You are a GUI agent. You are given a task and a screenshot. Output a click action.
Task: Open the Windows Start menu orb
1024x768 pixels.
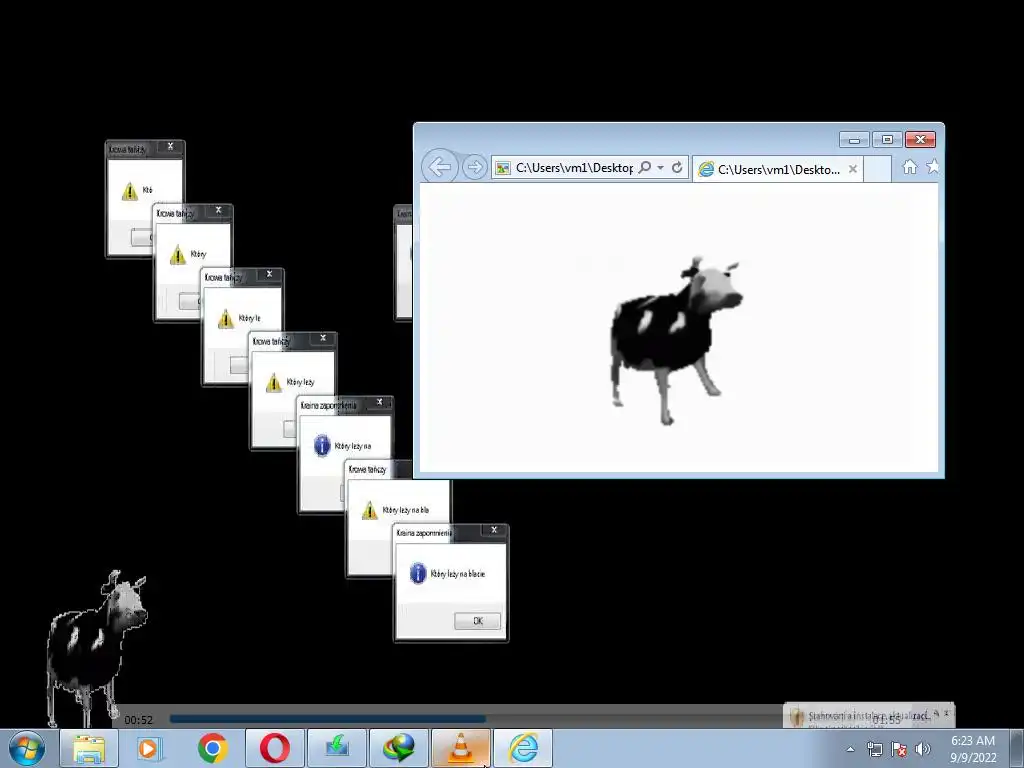click(26, 748)
